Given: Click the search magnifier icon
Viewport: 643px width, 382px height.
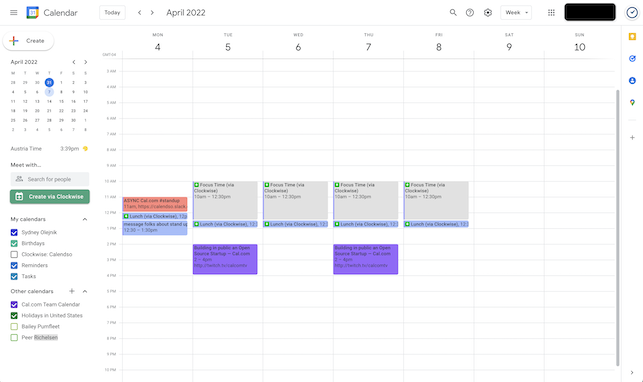Looking at the screenshot, I should coord(453,13).
